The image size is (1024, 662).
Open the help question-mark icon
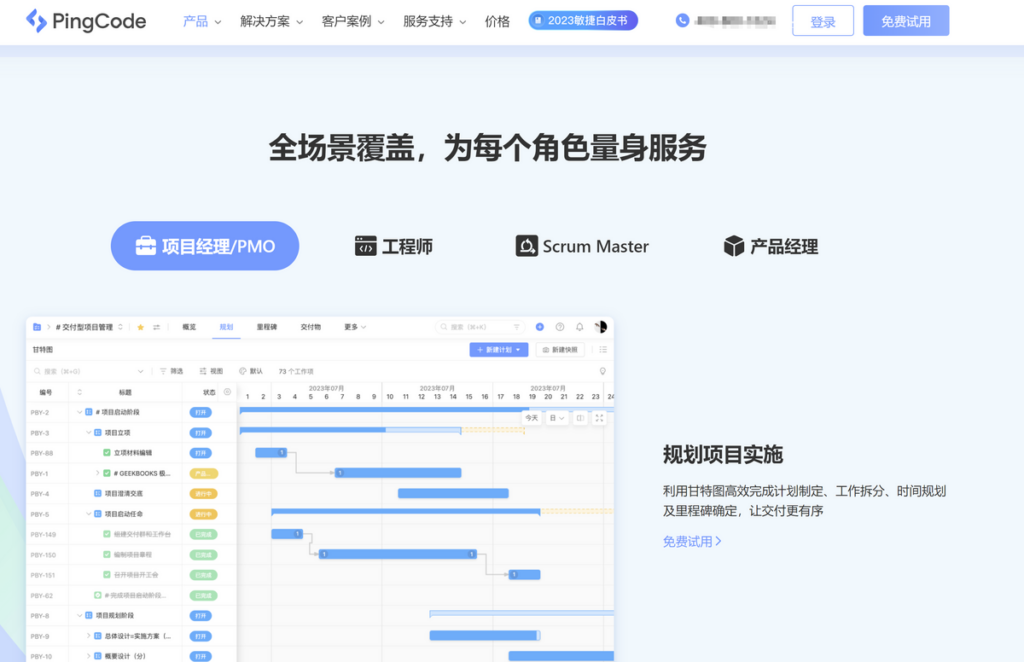pos(560,327)
